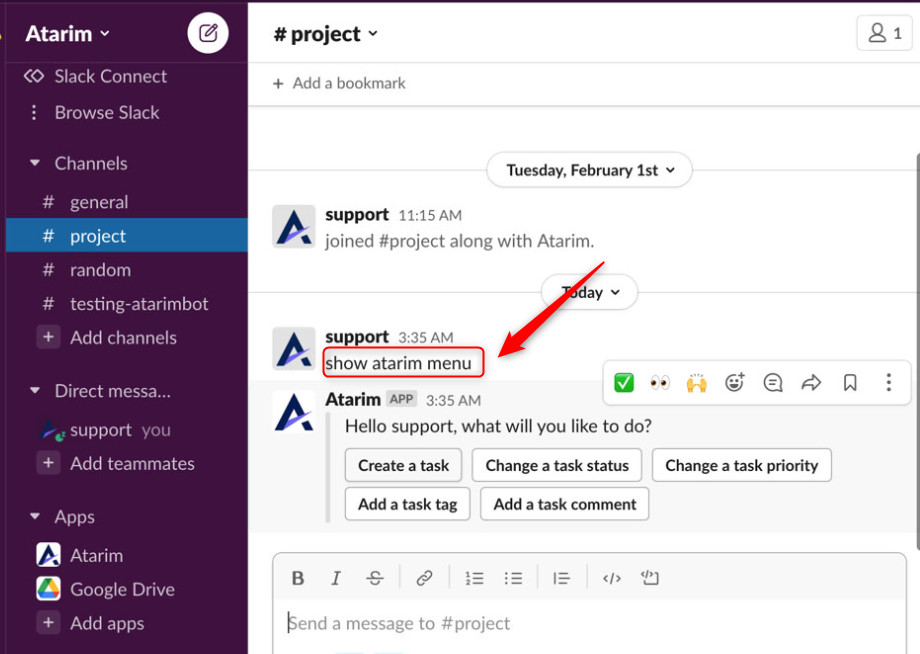Viewport: 920px width, 654px height.
Task: Open the Tuesday, February 1st date dropdown
Action: pyautogui.click(x=590, y=170)
